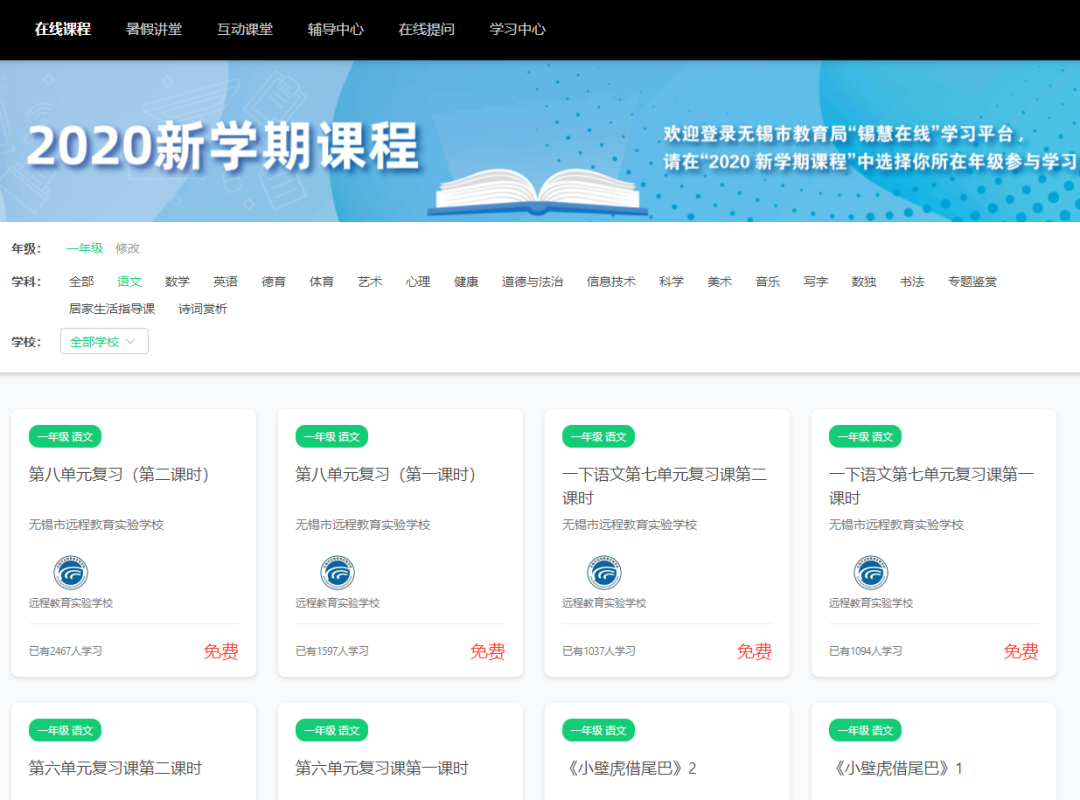Select the 全部 subject filter
The image size is (1080, 800).
click(x=83, y=281)
